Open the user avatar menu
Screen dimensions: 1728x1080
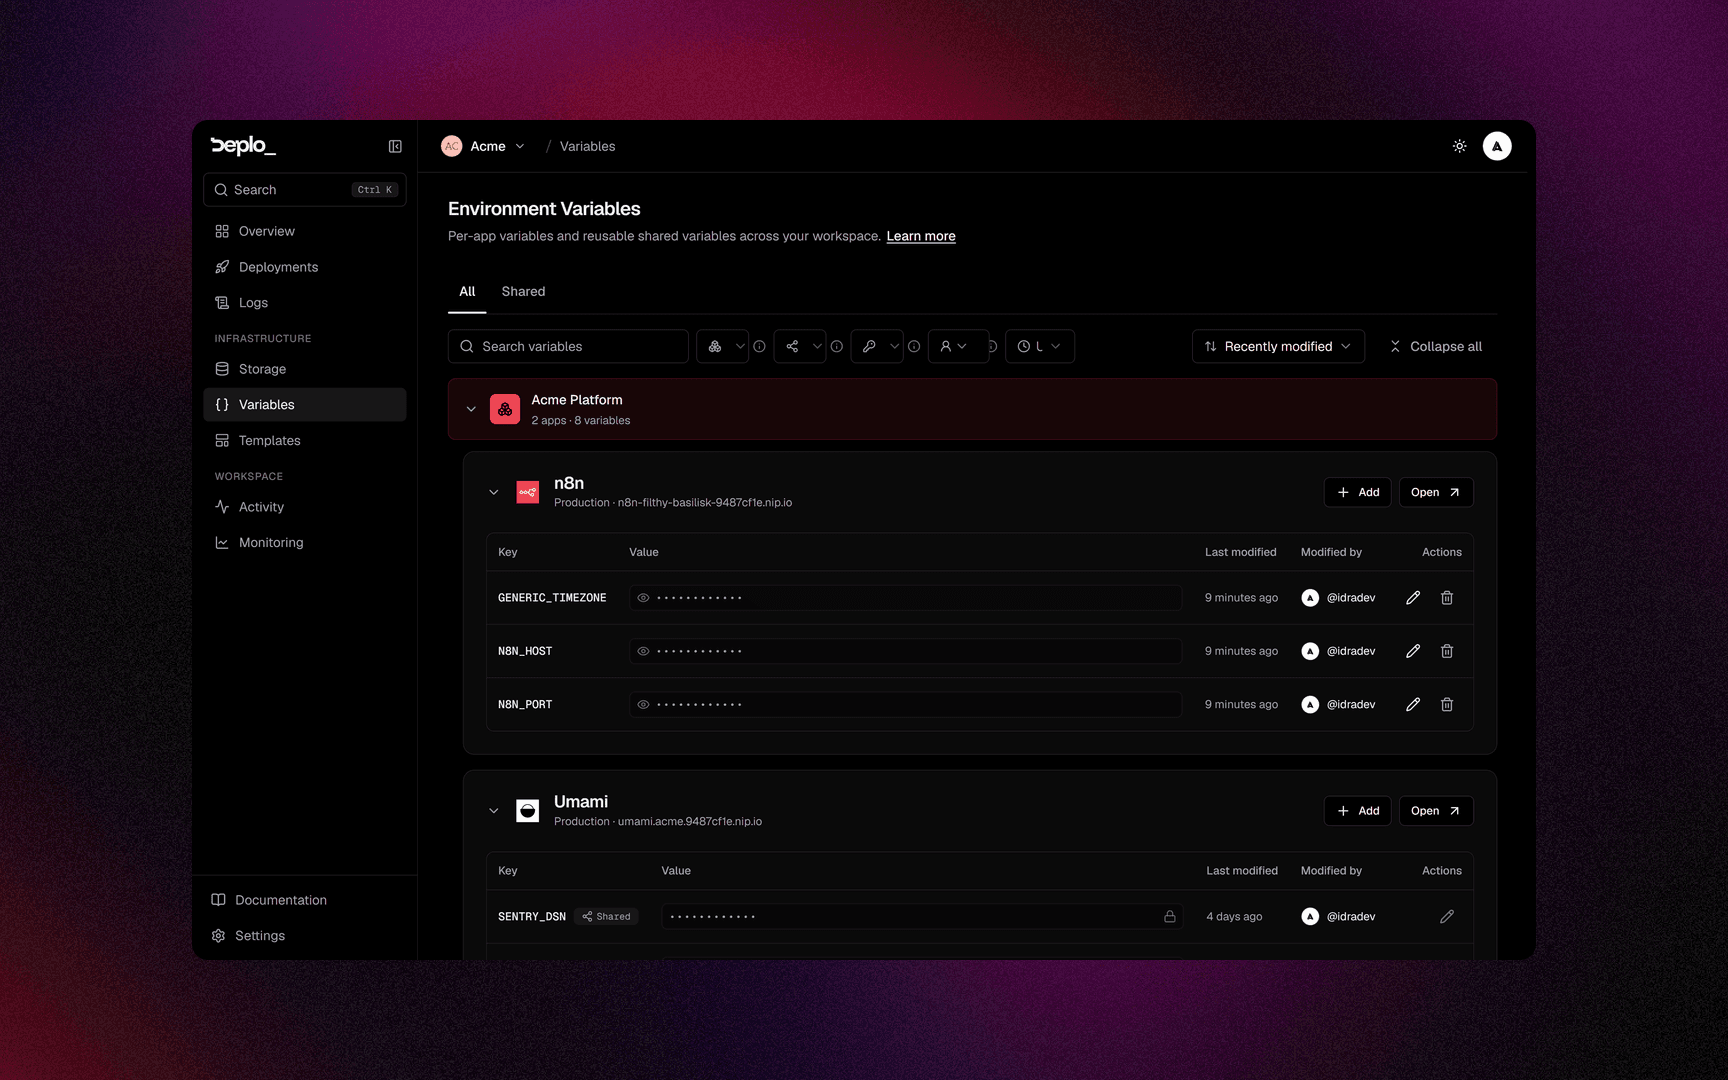(1497, 146)
